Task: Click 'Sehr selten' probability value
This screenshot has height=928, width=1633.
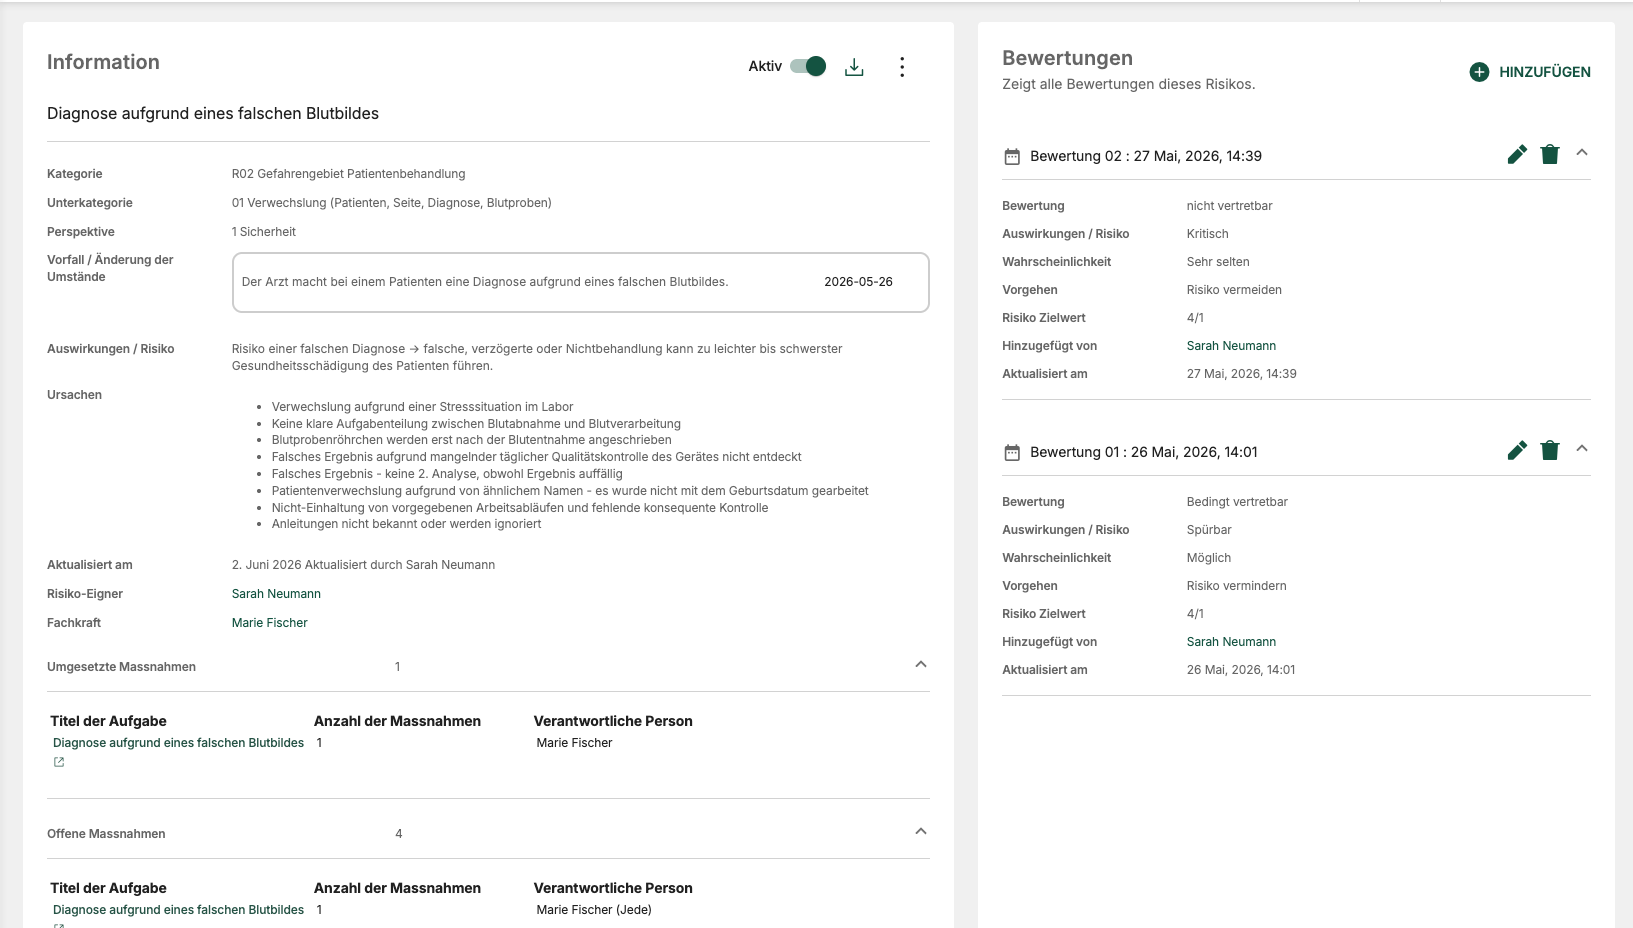Action: coord(1218,262)
